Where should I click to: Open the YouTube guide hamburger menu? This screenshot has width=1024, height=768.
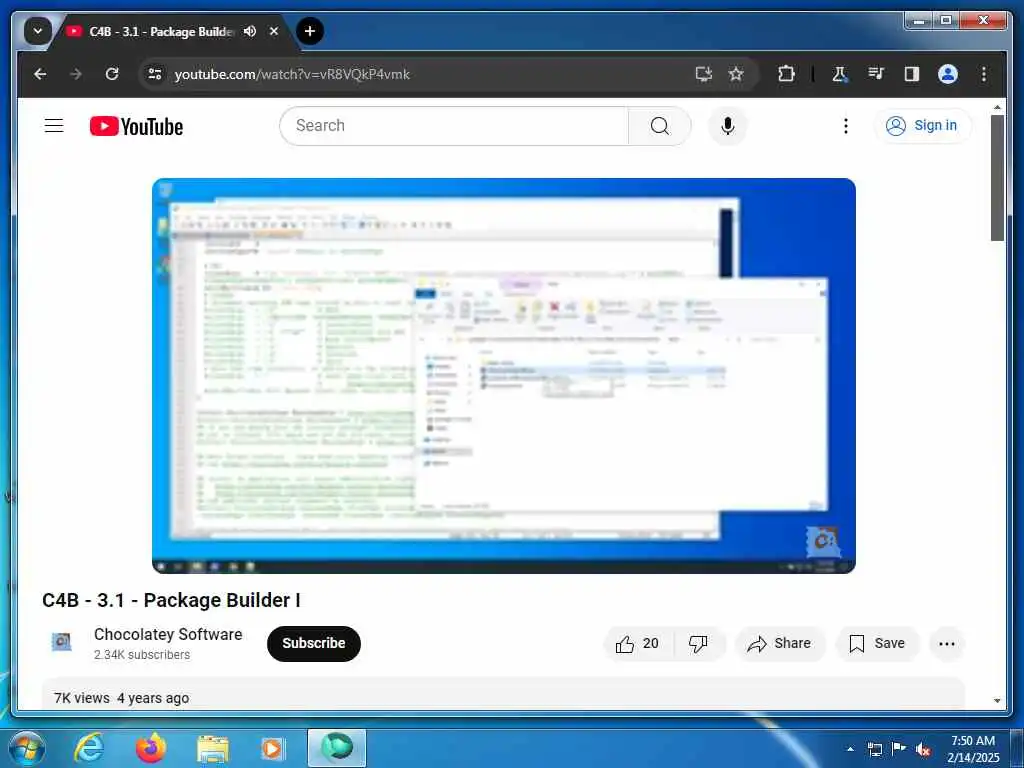[x=54, y=125]
